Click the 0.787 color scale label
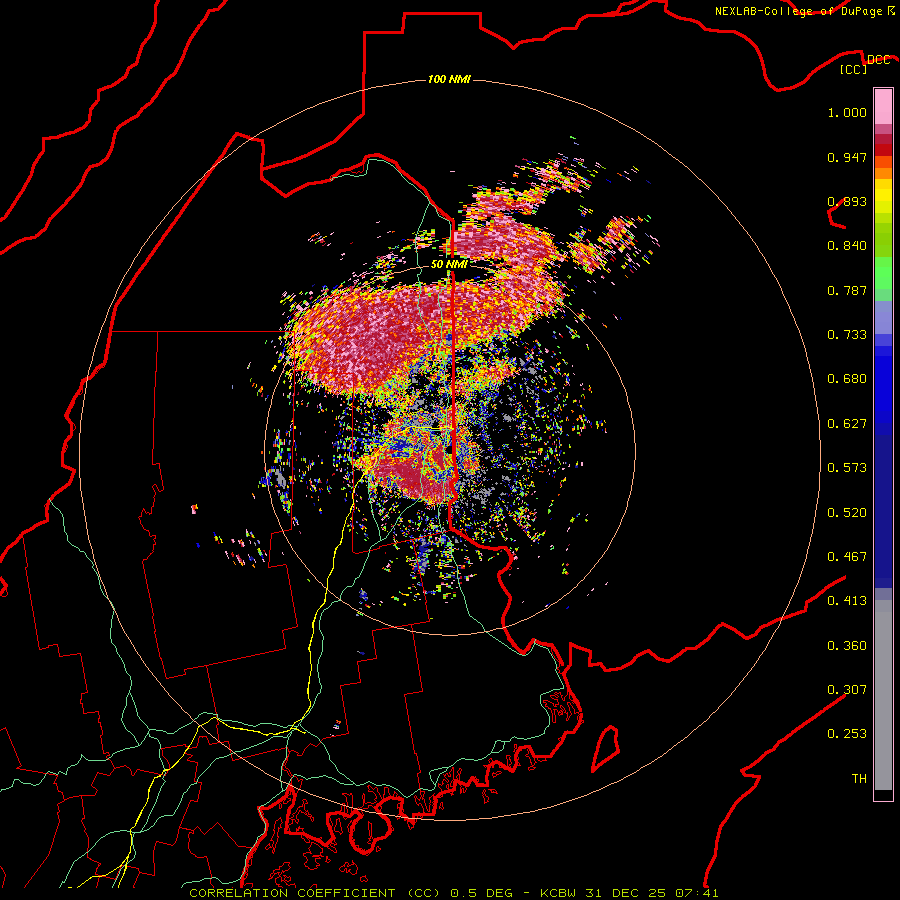Screen dimensions: 900x900 [847, 290]
